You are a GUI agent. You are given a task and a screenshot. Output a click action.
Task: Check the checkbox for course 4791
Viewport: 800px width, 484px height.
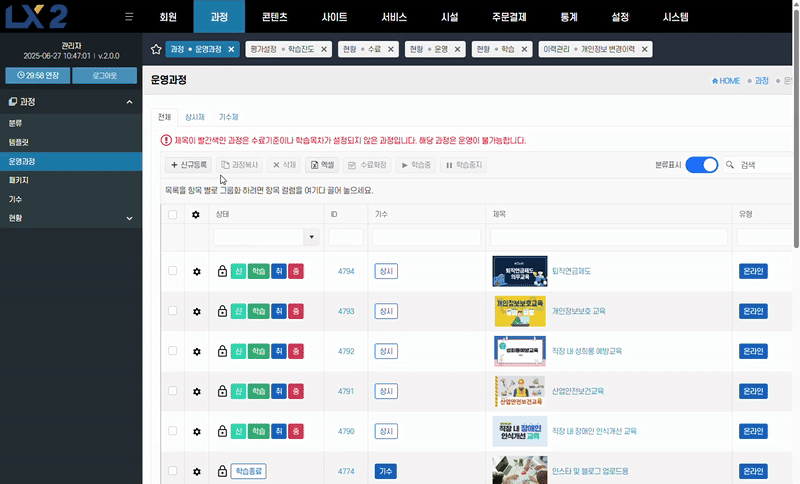tap(172, 391)
